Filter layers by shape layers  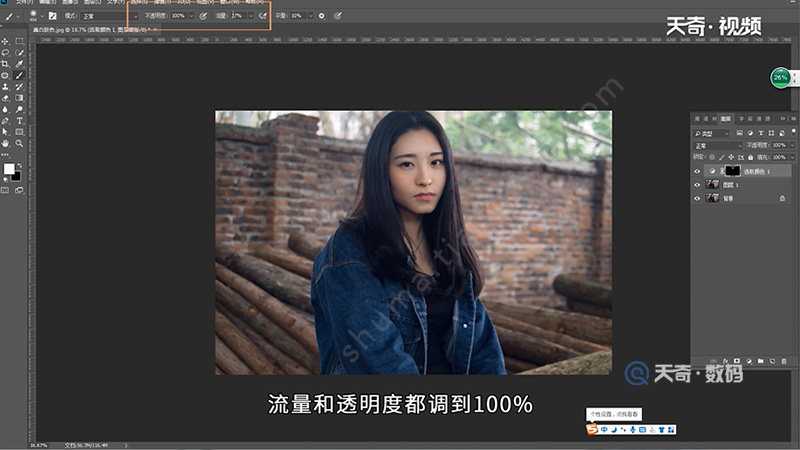coord(771,133)
